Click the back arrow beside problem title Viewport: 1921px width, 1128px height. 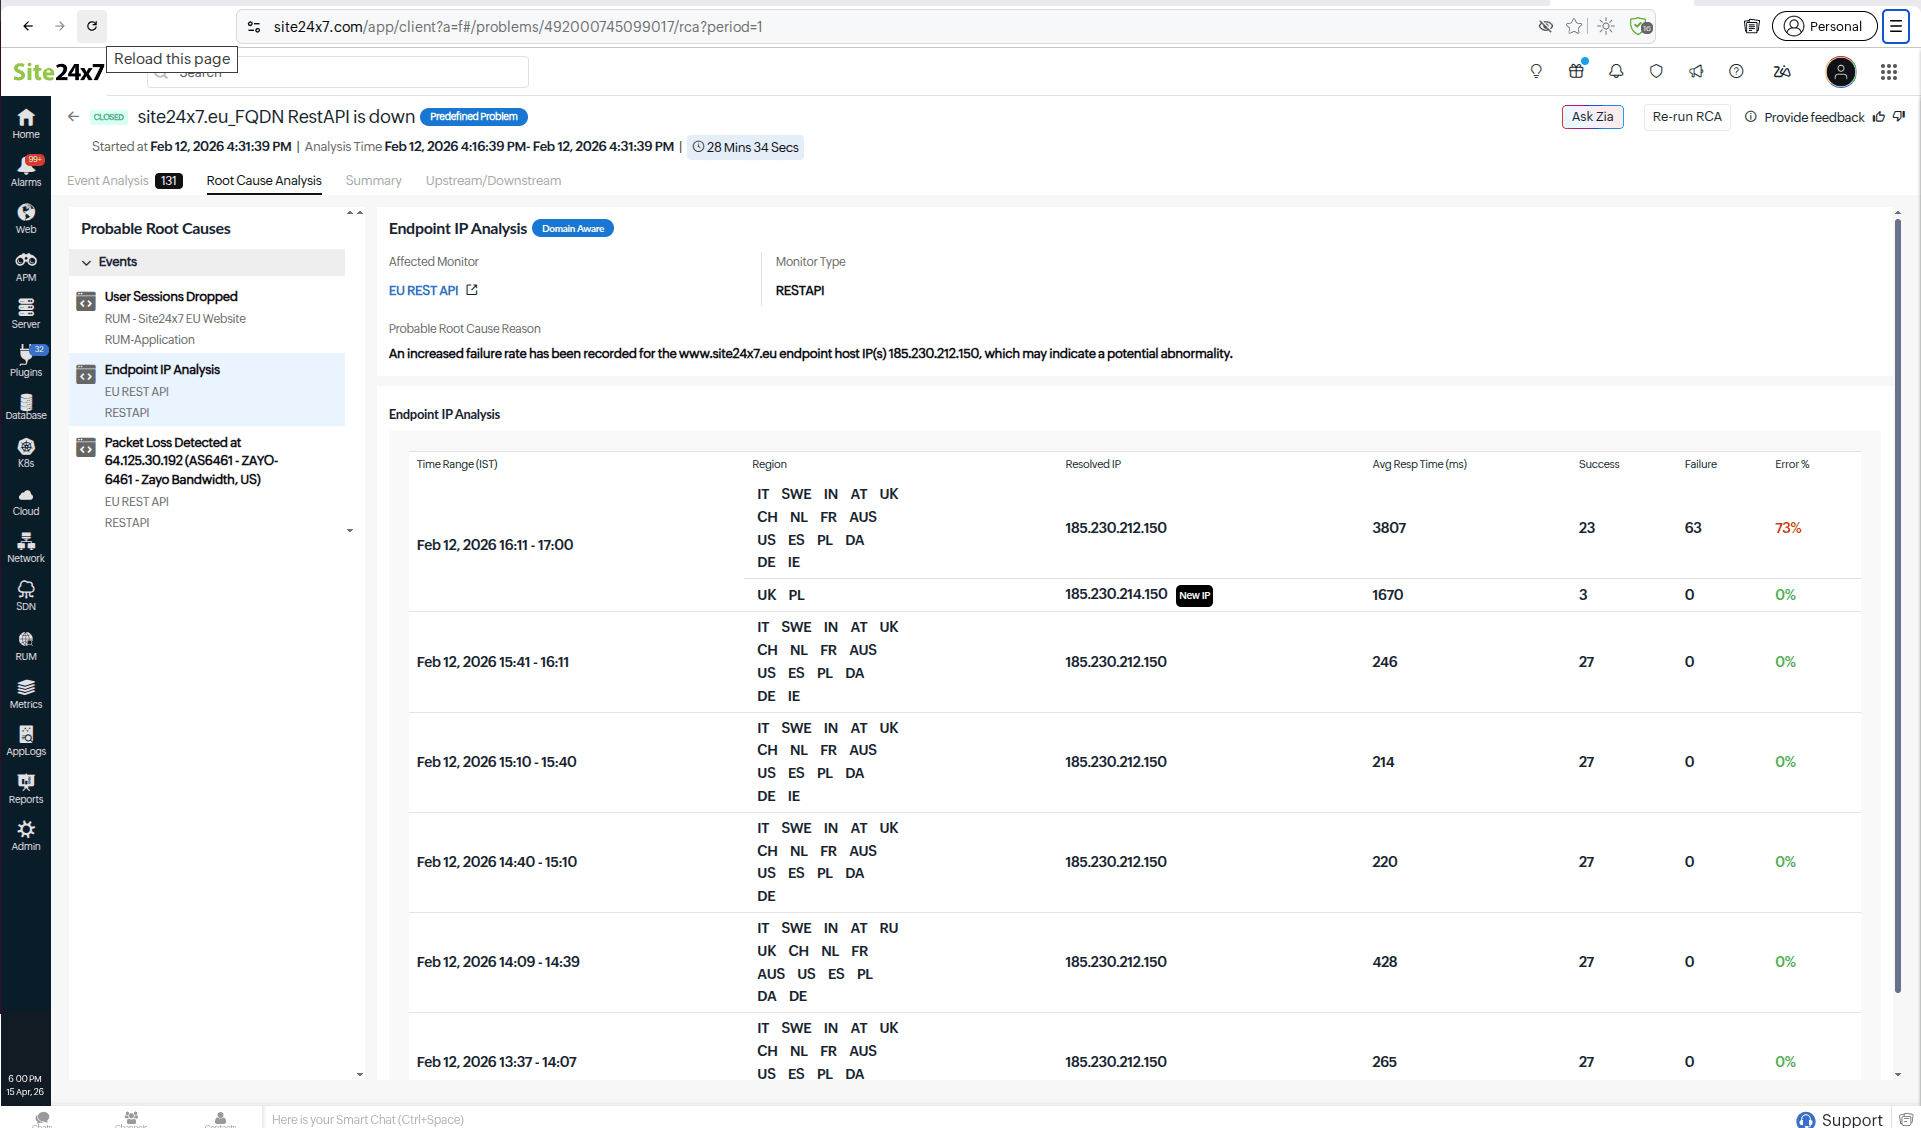tap(73, 117)
